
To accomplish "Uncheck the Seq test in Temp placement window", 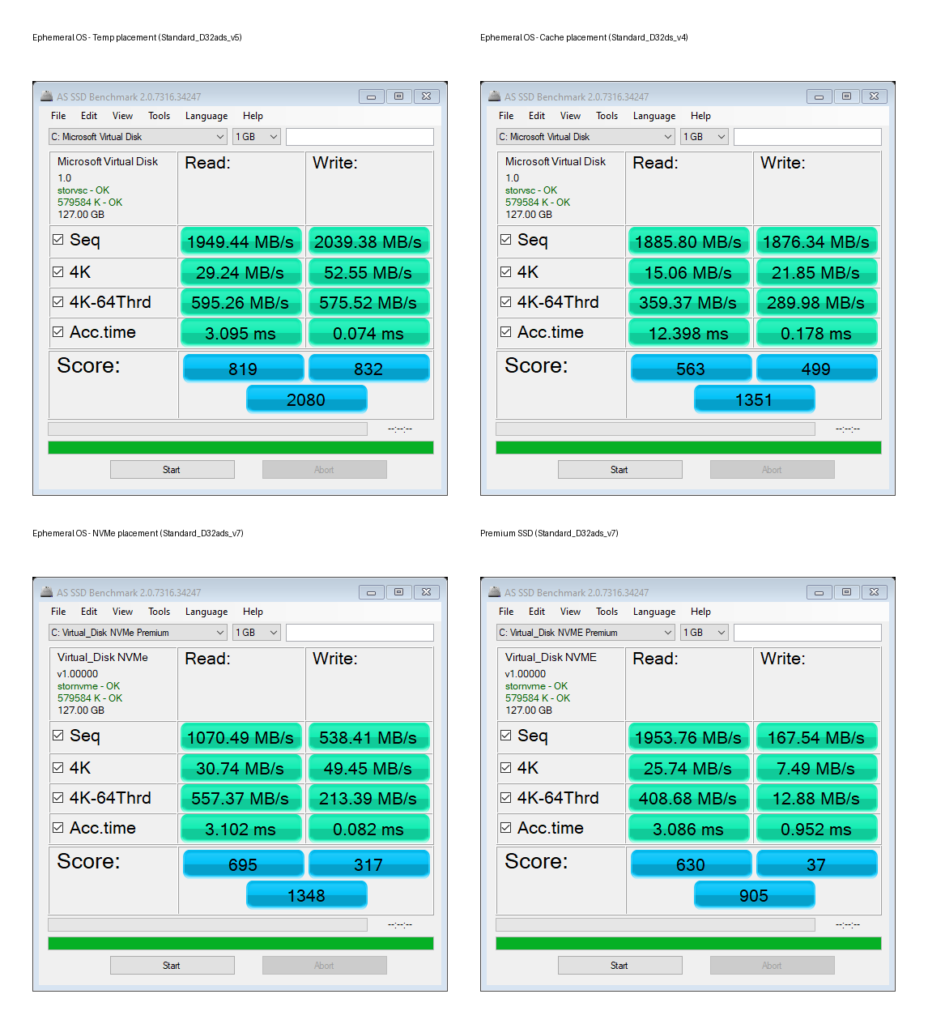I will coord(58,241).
